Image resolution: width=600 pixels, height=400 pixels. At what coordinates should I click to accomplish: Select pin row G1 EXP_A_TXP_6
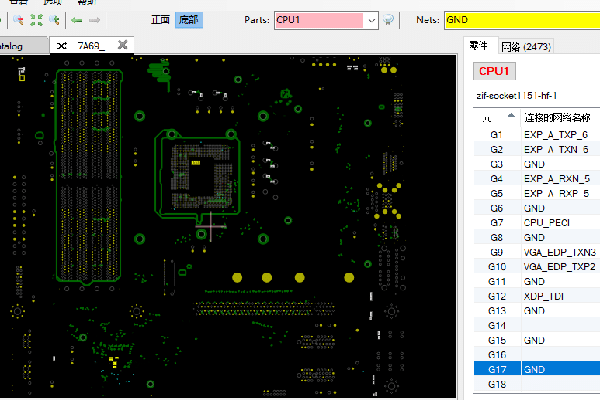(536, 135)
